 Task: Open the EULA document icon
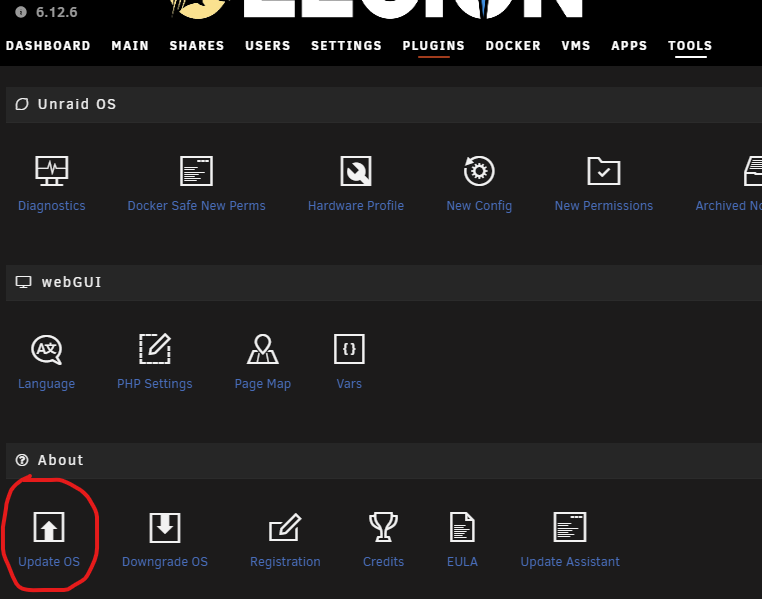pos(462,527)
